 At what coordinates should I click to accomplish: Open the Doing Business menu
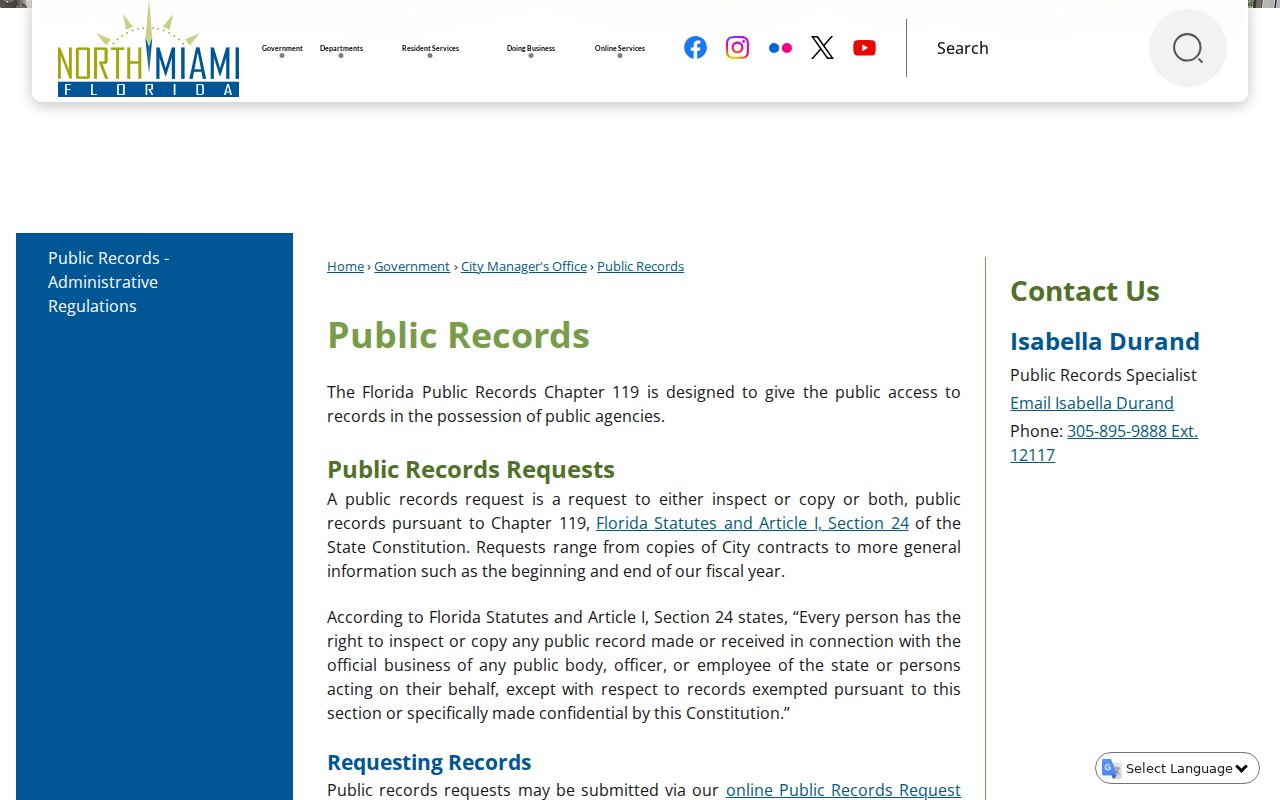click(x=530, y=48)
